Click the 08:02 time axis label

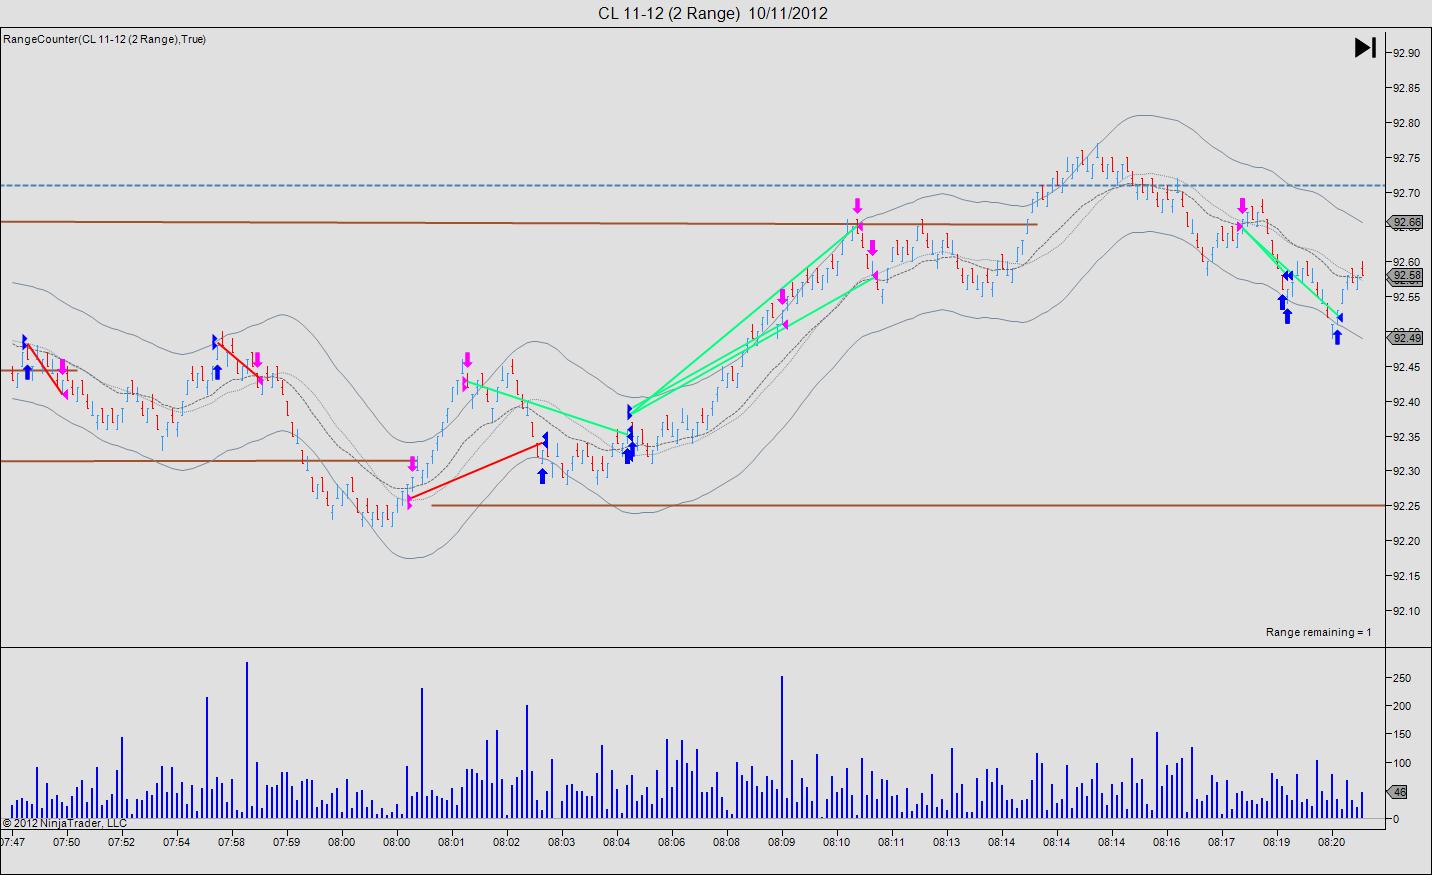point(507,842)
